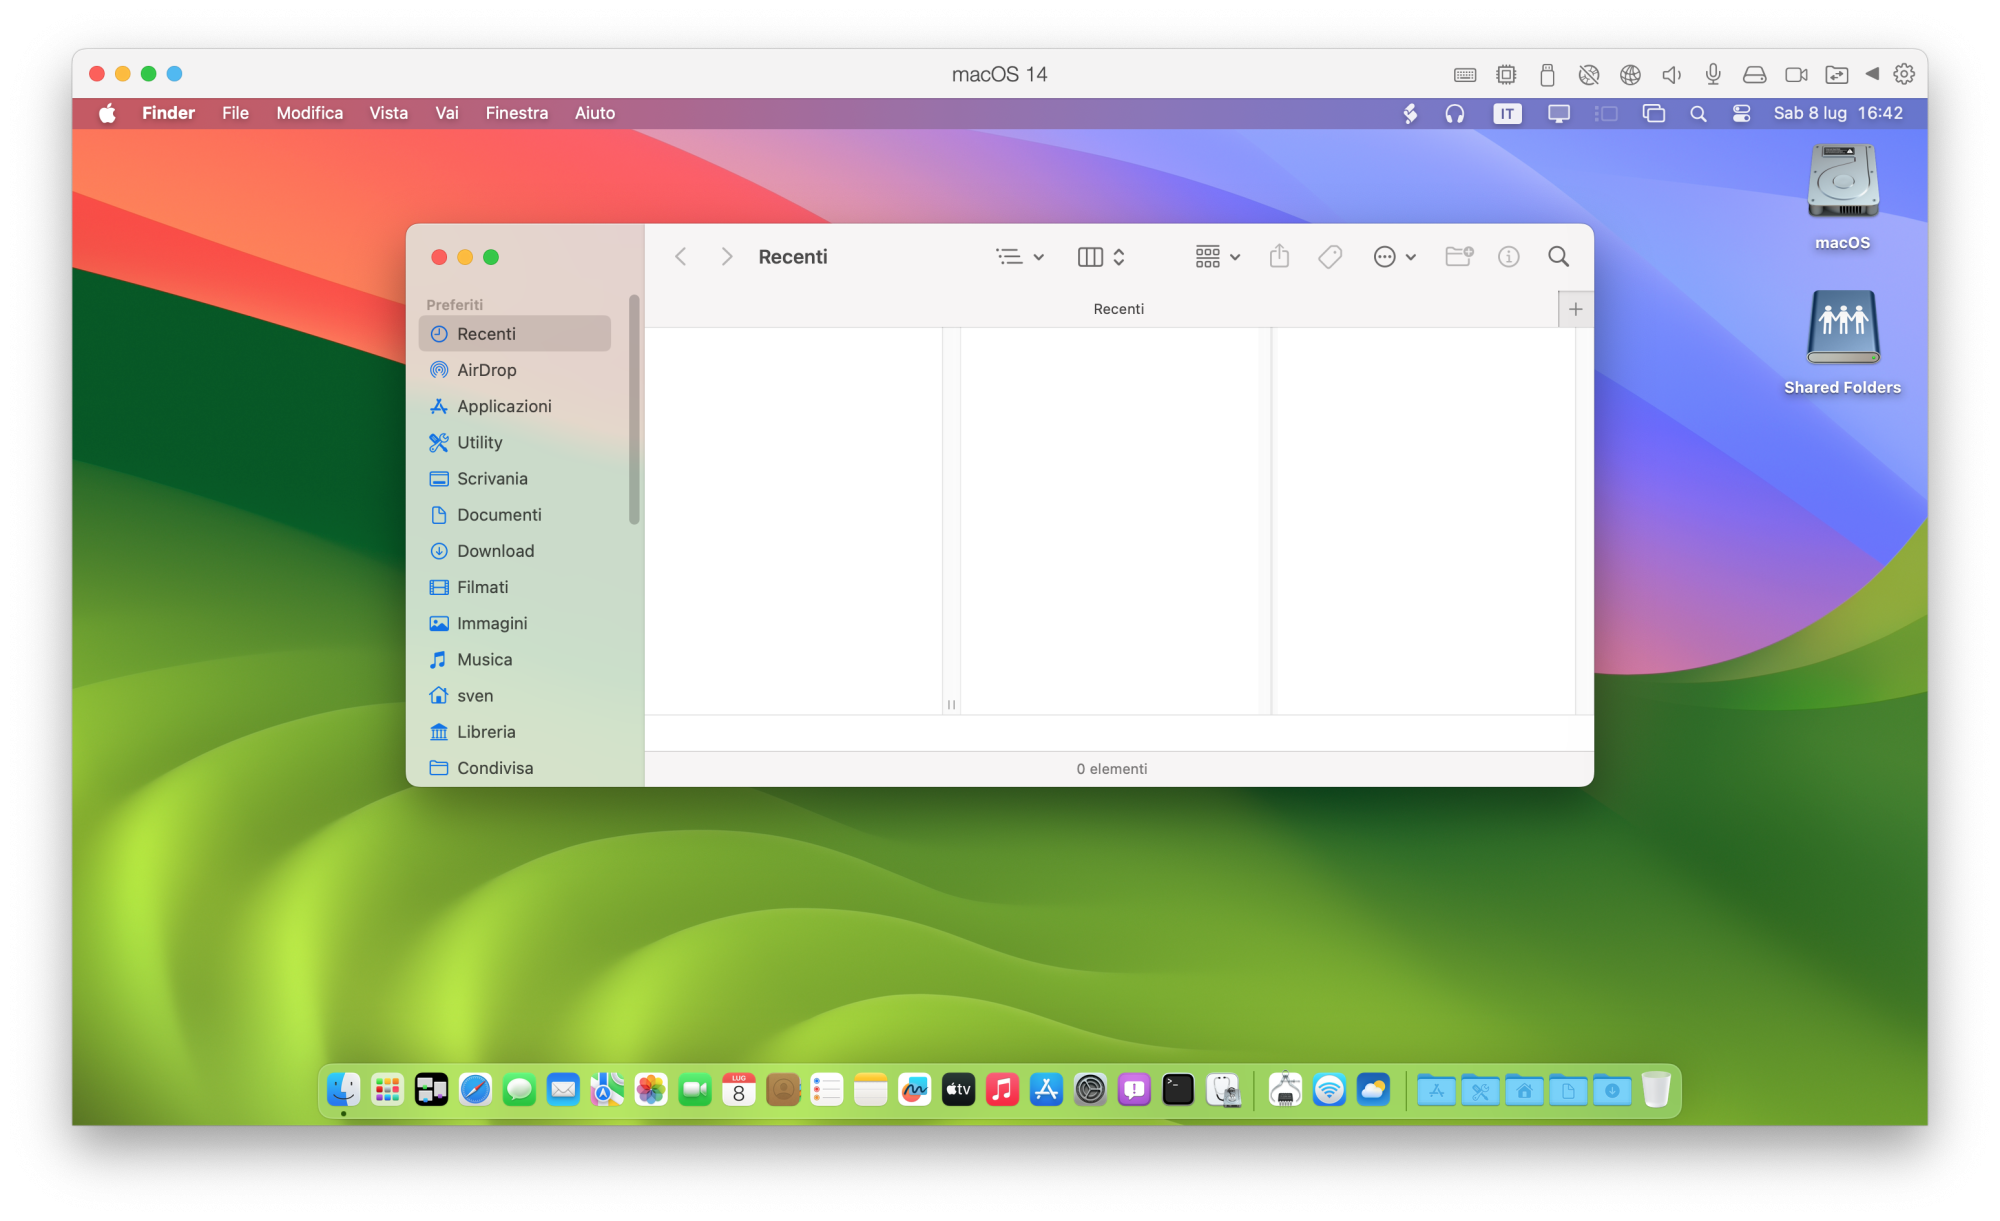Go back with the left chevron
This screenshot has width=2000, height=1221.
(681, 257)
